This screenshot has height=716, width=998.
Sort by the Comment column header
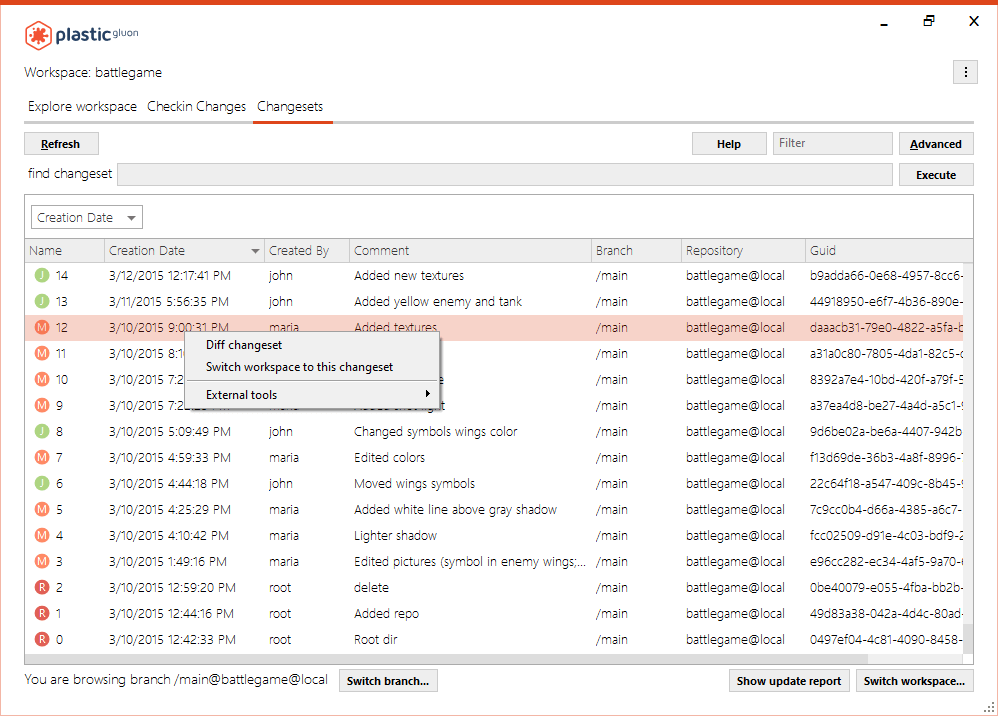pos(470,251)
